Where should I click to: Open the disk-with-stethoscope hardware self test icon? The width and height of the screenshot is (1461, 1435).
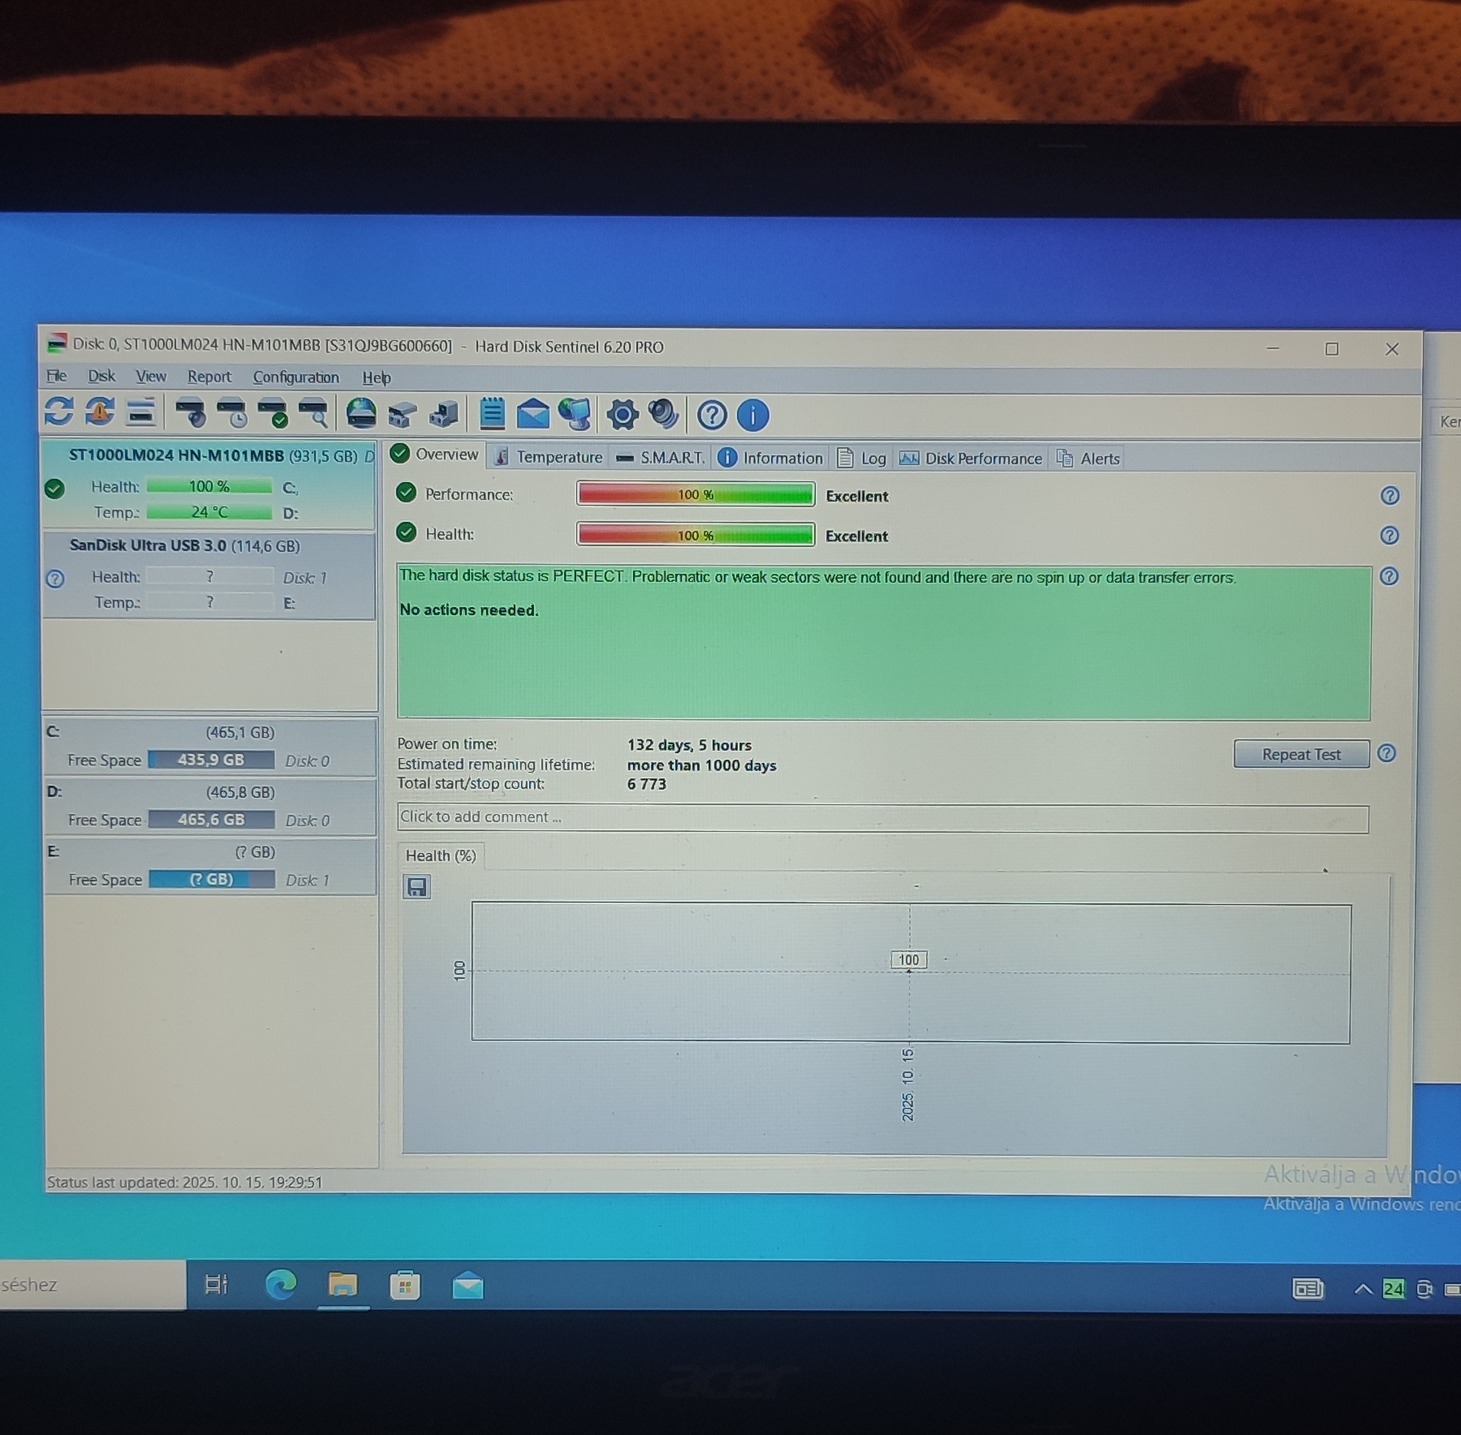190,412
